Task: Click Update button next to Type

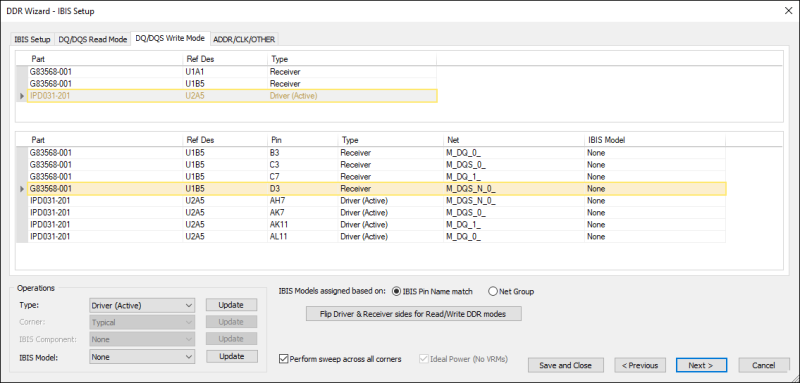Action: (x=232, y=305)
